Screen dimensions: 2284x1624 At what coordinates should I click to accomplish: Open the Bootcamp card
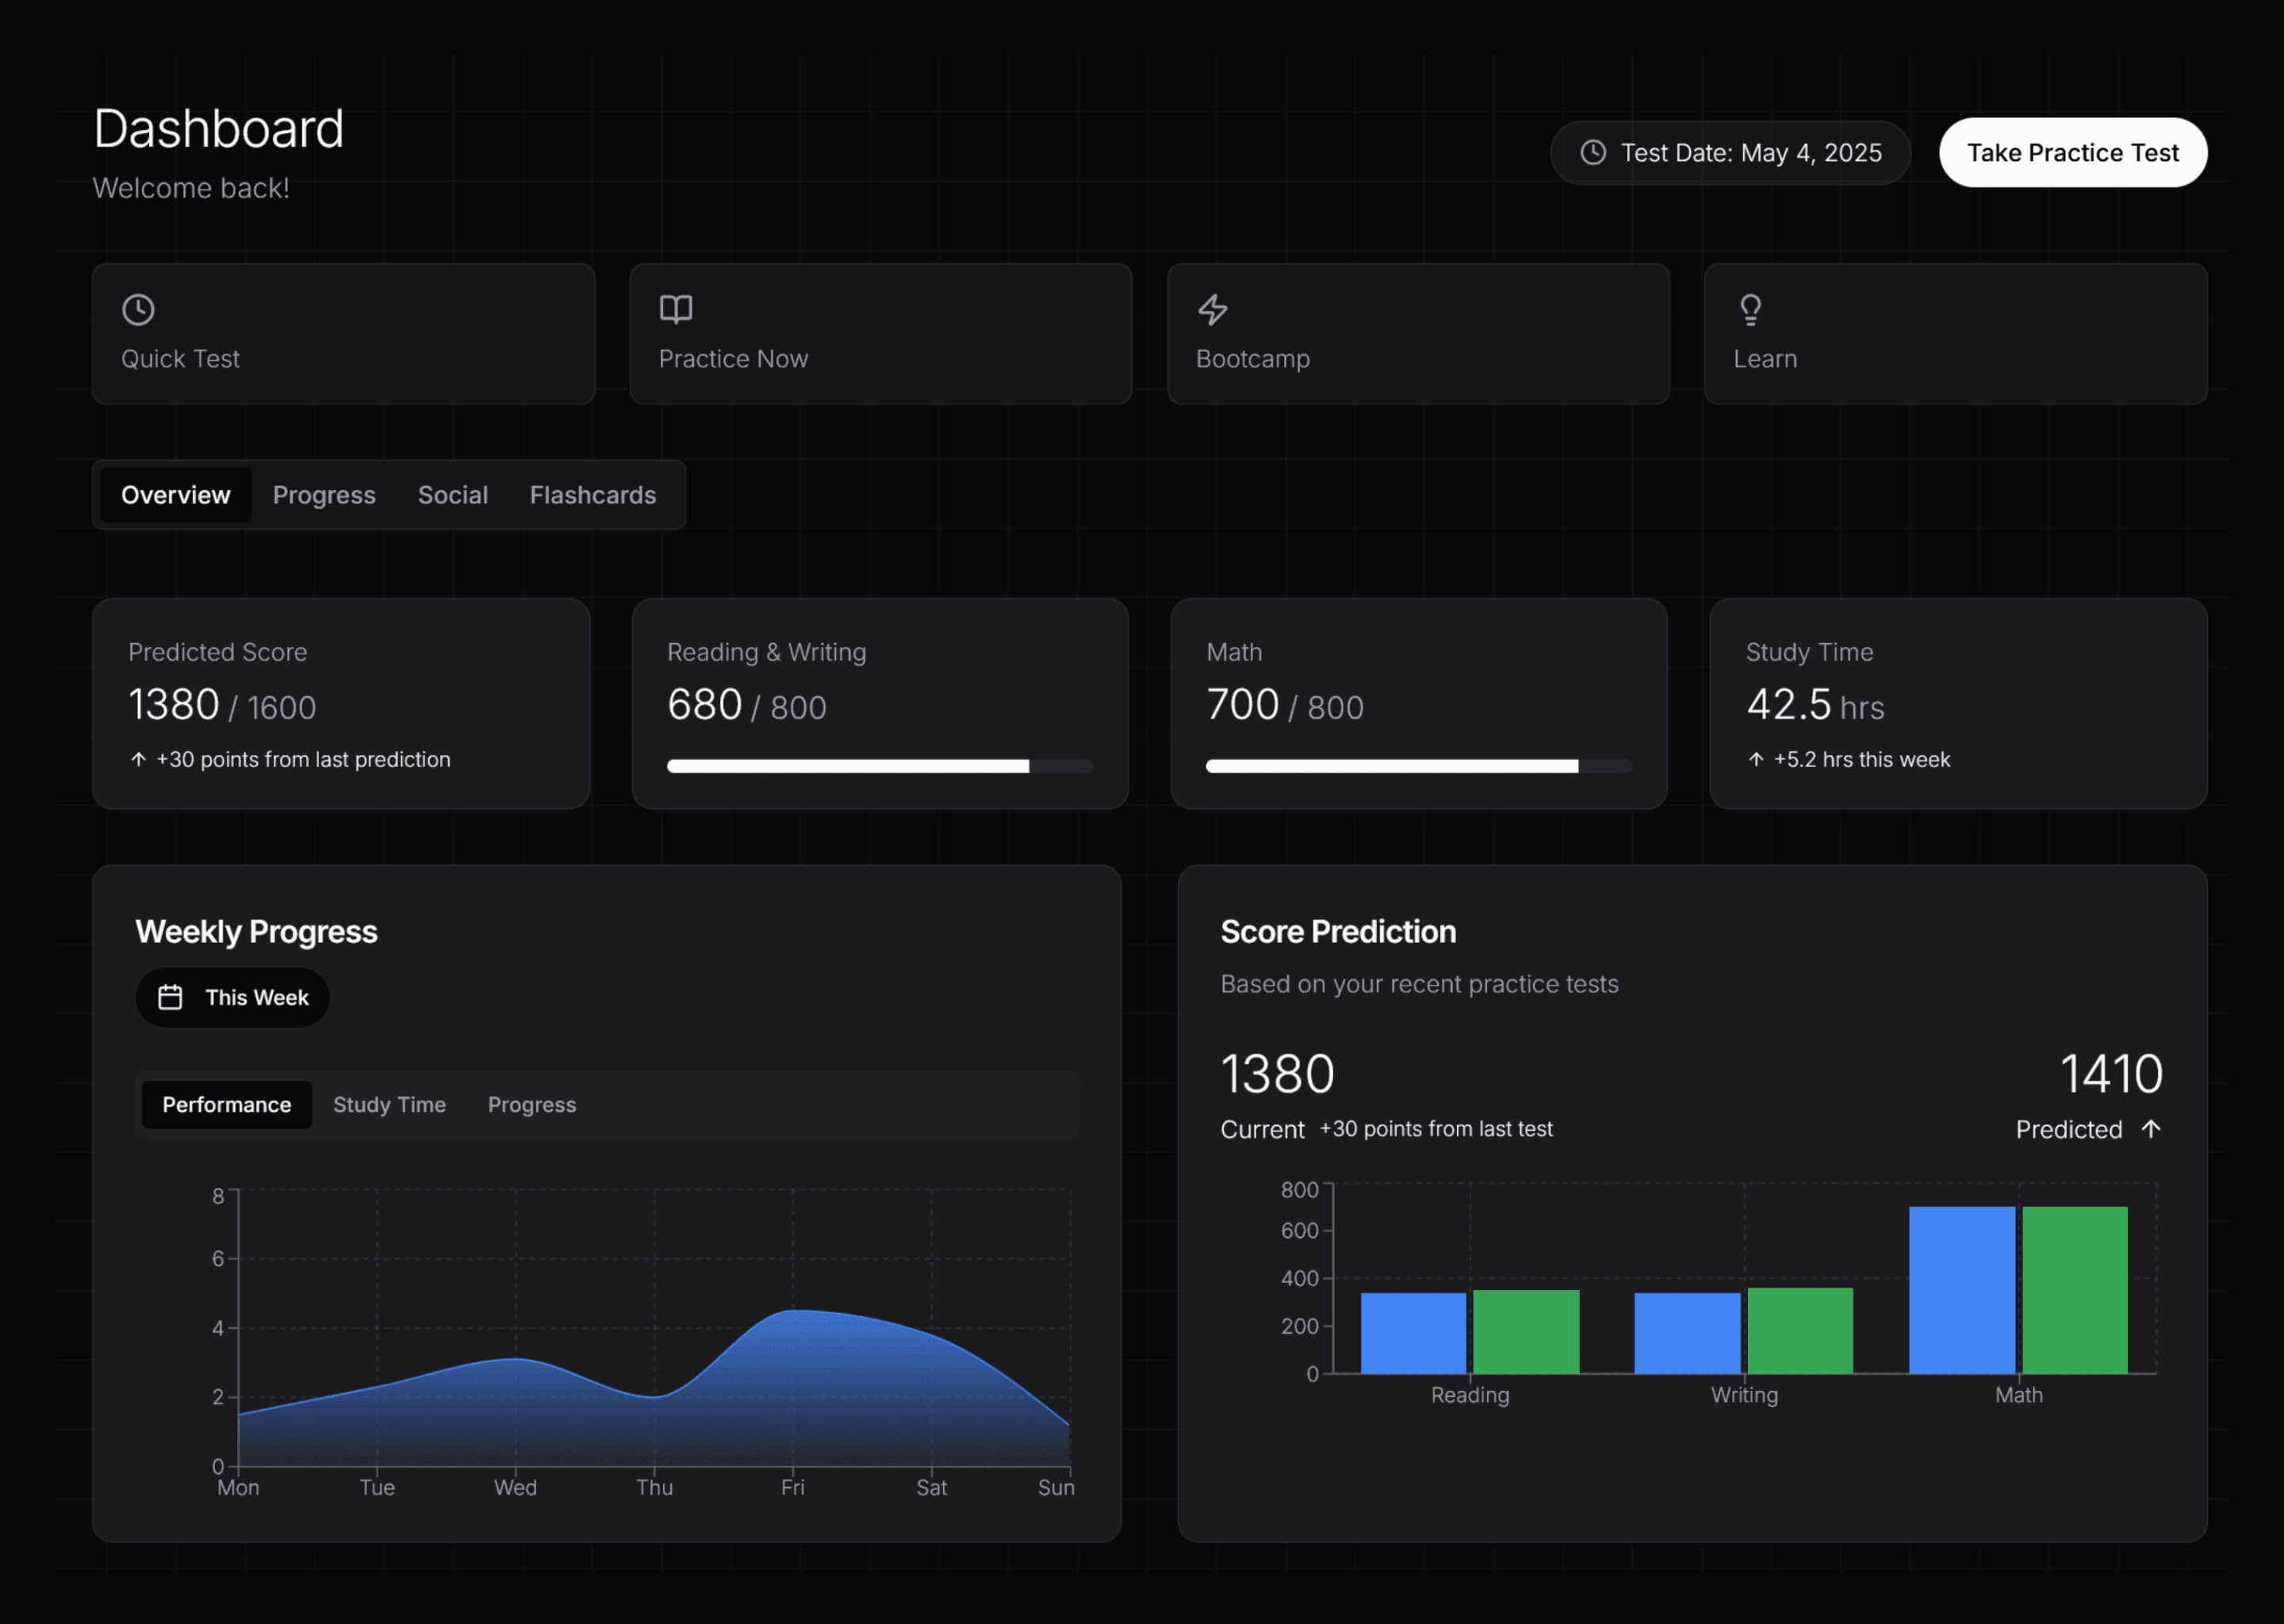[1418, 334]
